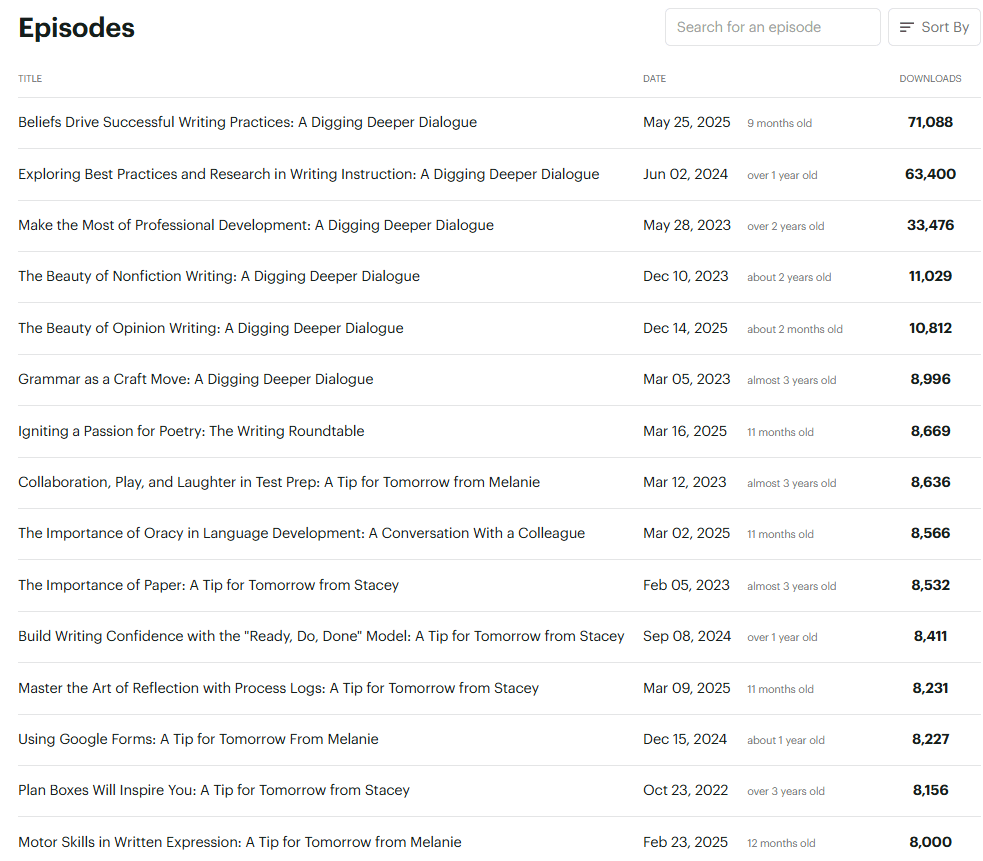The width and height of the screenshot is (983, 861).
Task: Open "Grammar as a Craft Move" episode
Action: (195, 379)
